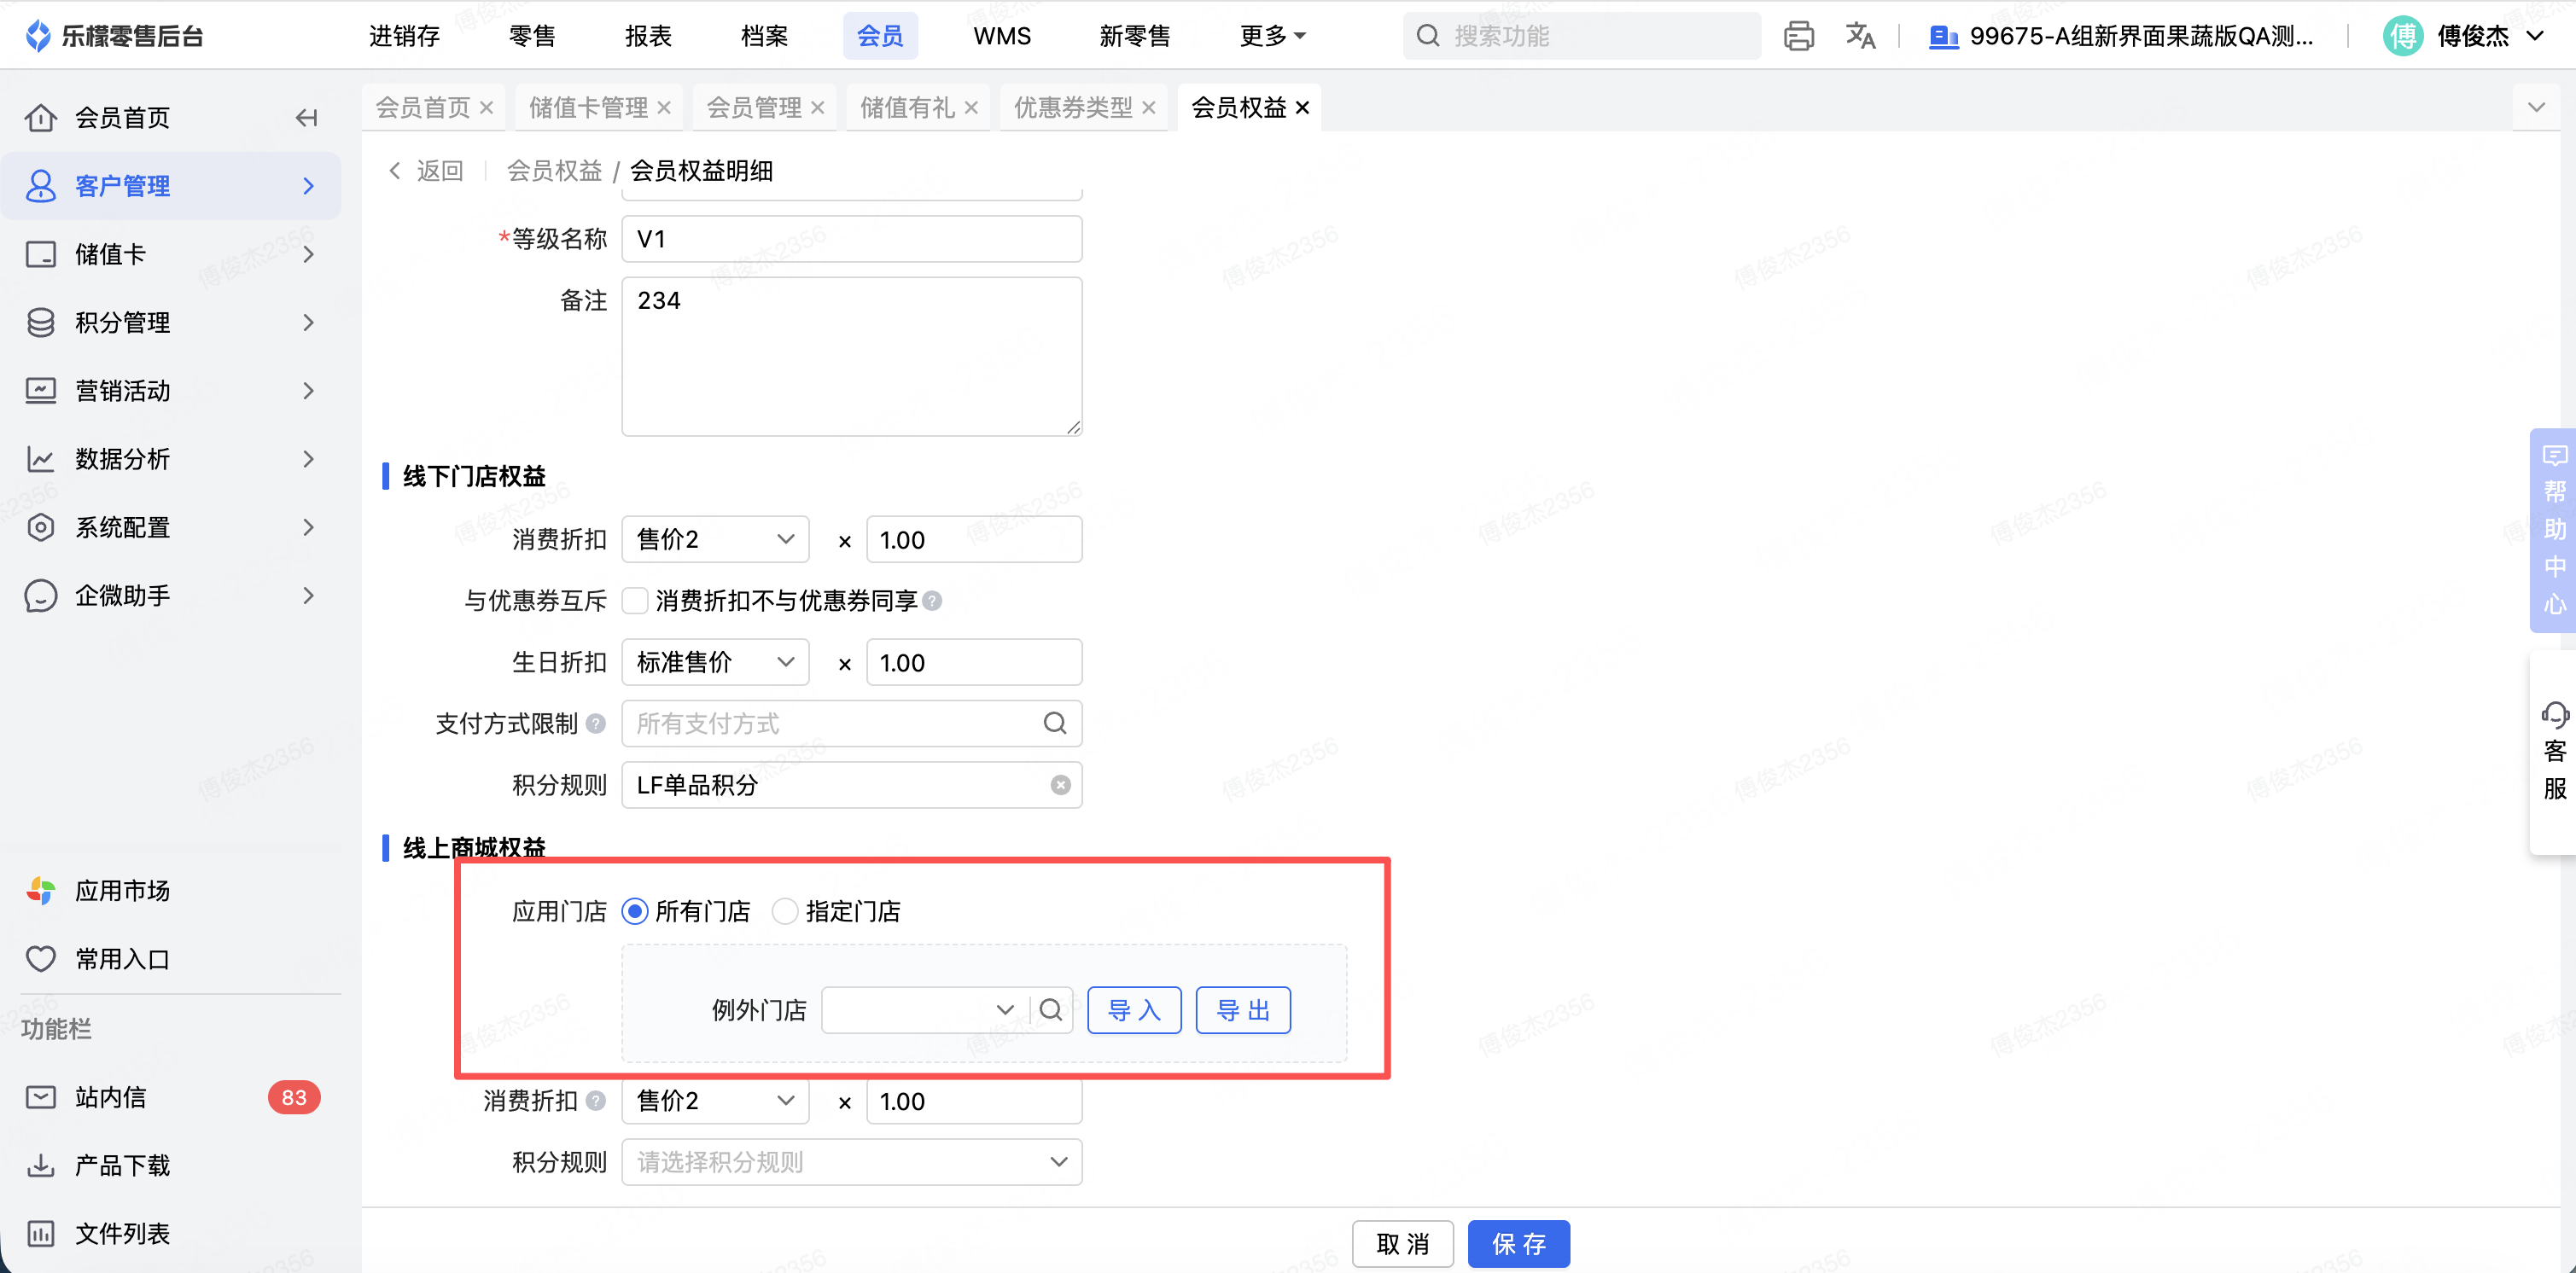
Task: Click the search icon beside 例外门店
Action: pyautogui.click(x=1050, y=1010)
